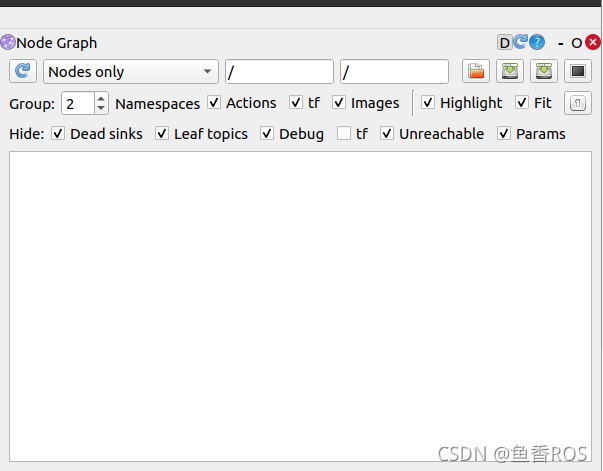Decrease the Group depth value
Viewport: 603px width, 471px height.
(x=101, y=108)
